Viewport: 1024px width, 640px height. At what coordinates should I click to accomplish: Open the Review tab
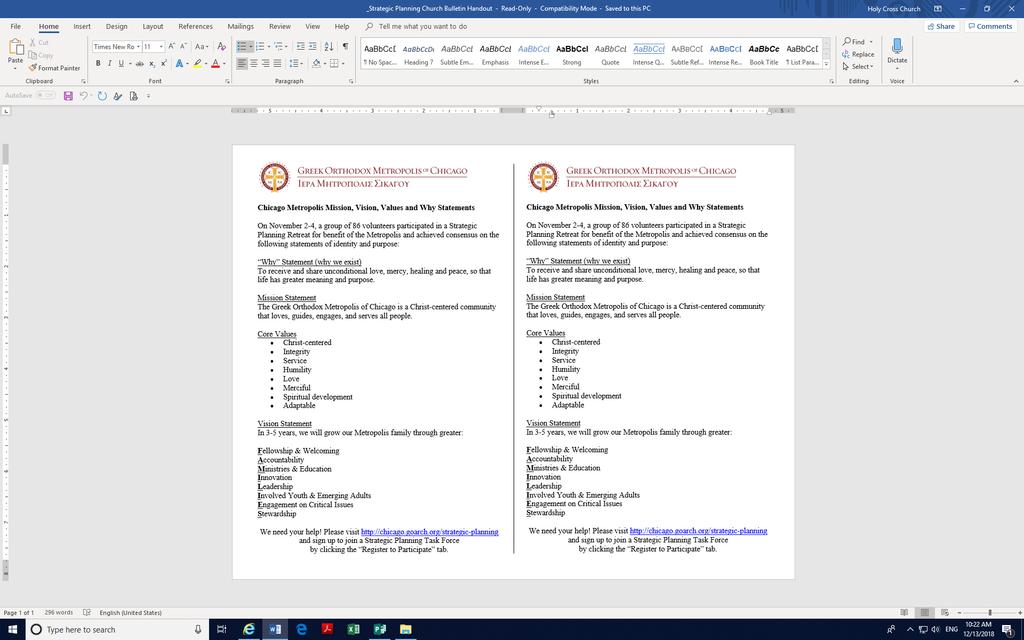[280, 27]
